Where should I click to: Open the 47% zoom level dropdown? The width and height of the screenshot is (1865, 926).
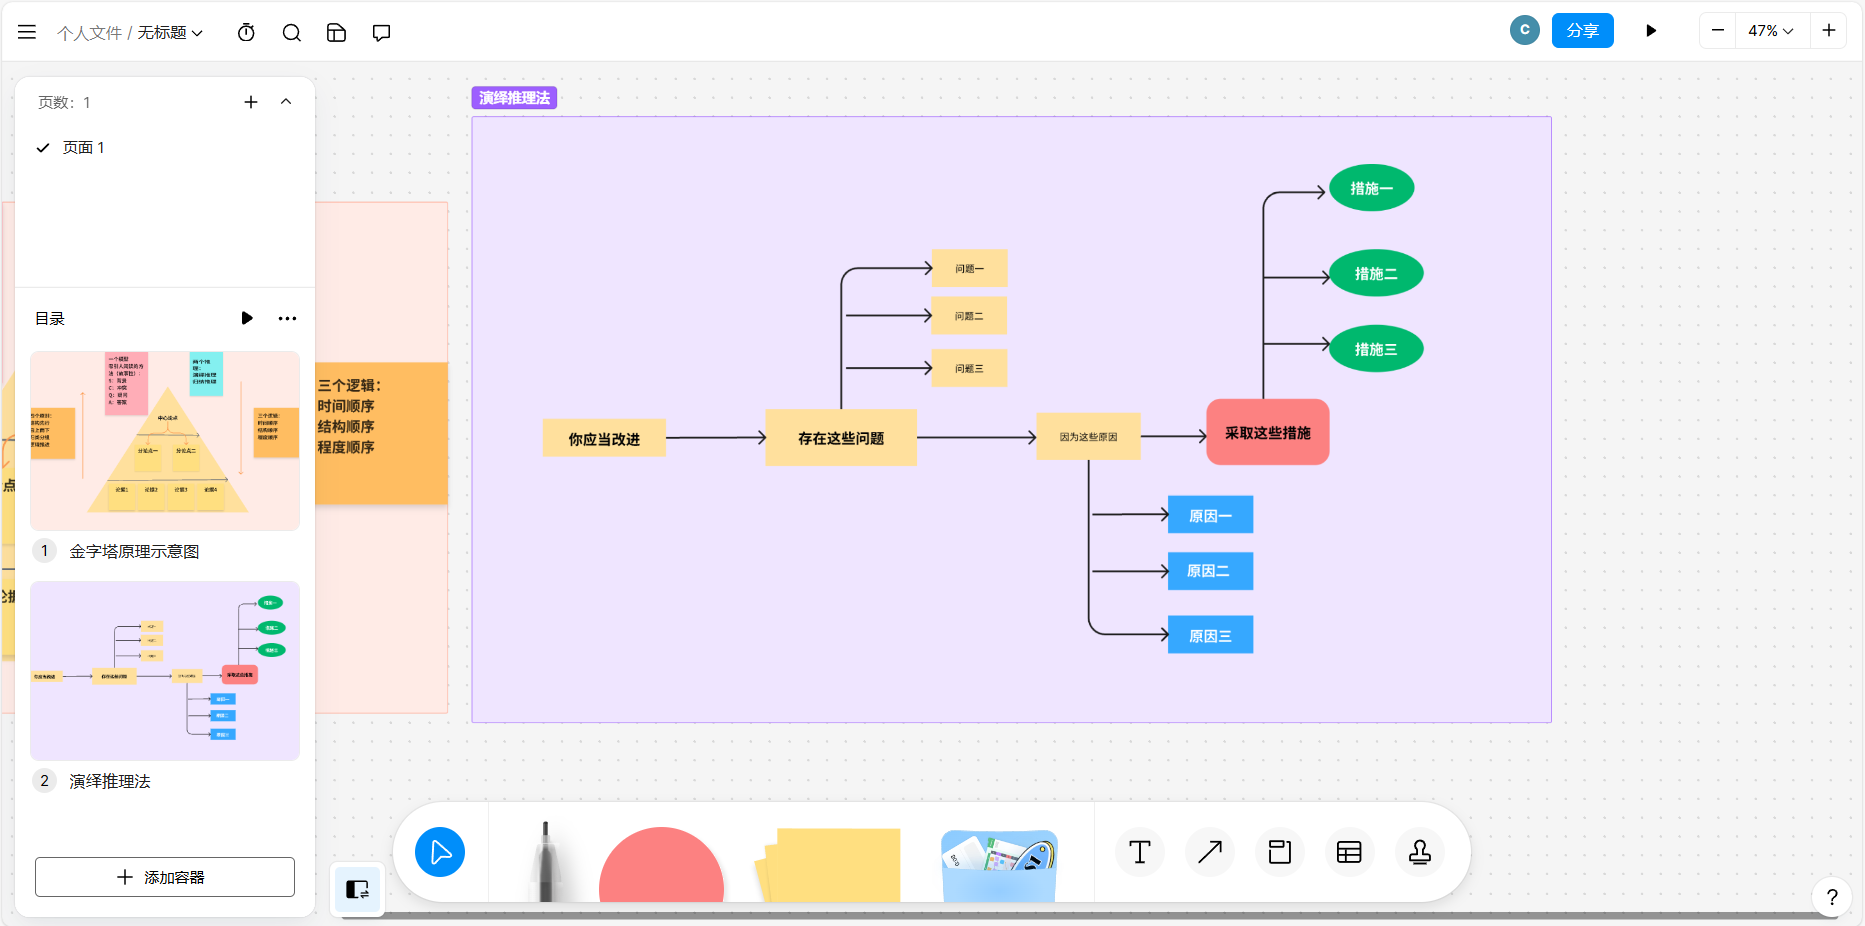click(x=1770, y=31)
